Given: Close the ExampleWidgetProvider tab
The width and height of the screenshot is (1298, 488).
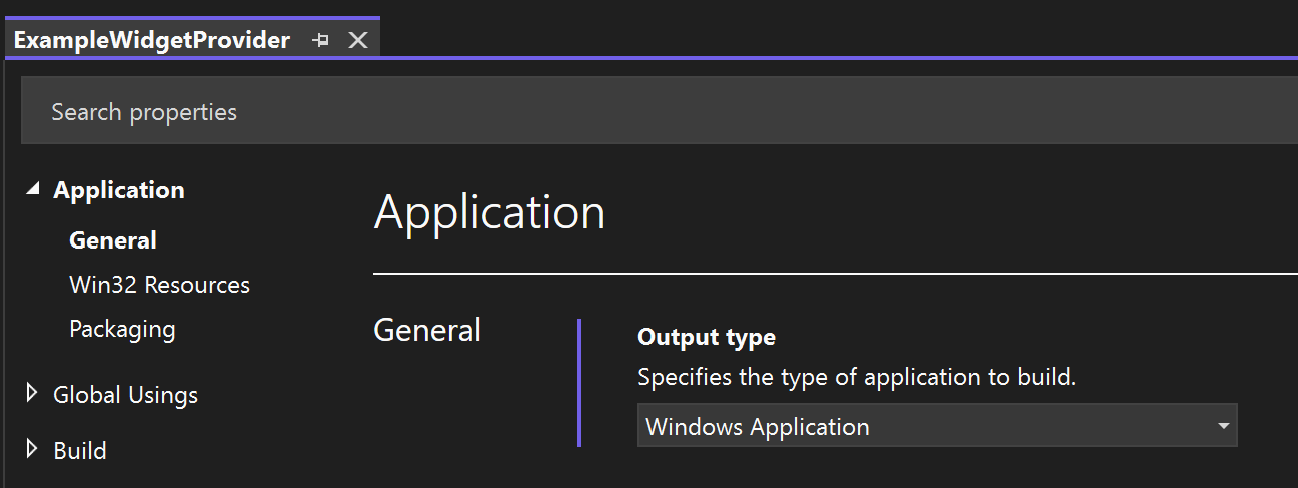Looking at the screenshot, I should [357, 41].
